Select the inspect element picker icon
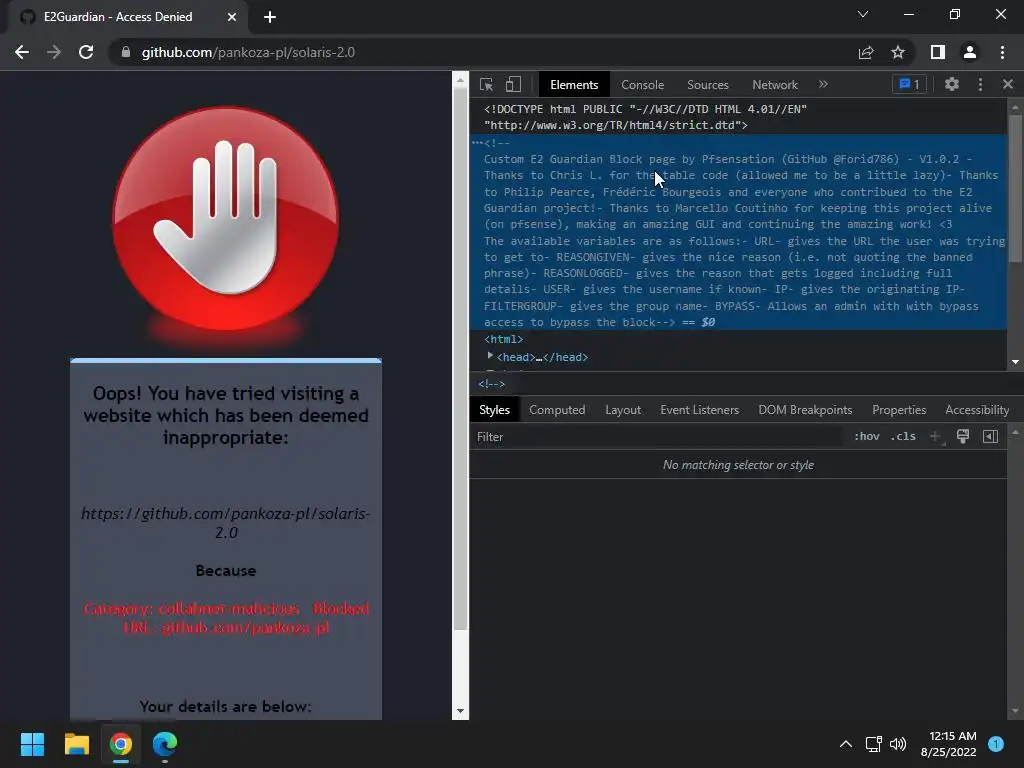 pyautogui.click(x=487, y=84)
